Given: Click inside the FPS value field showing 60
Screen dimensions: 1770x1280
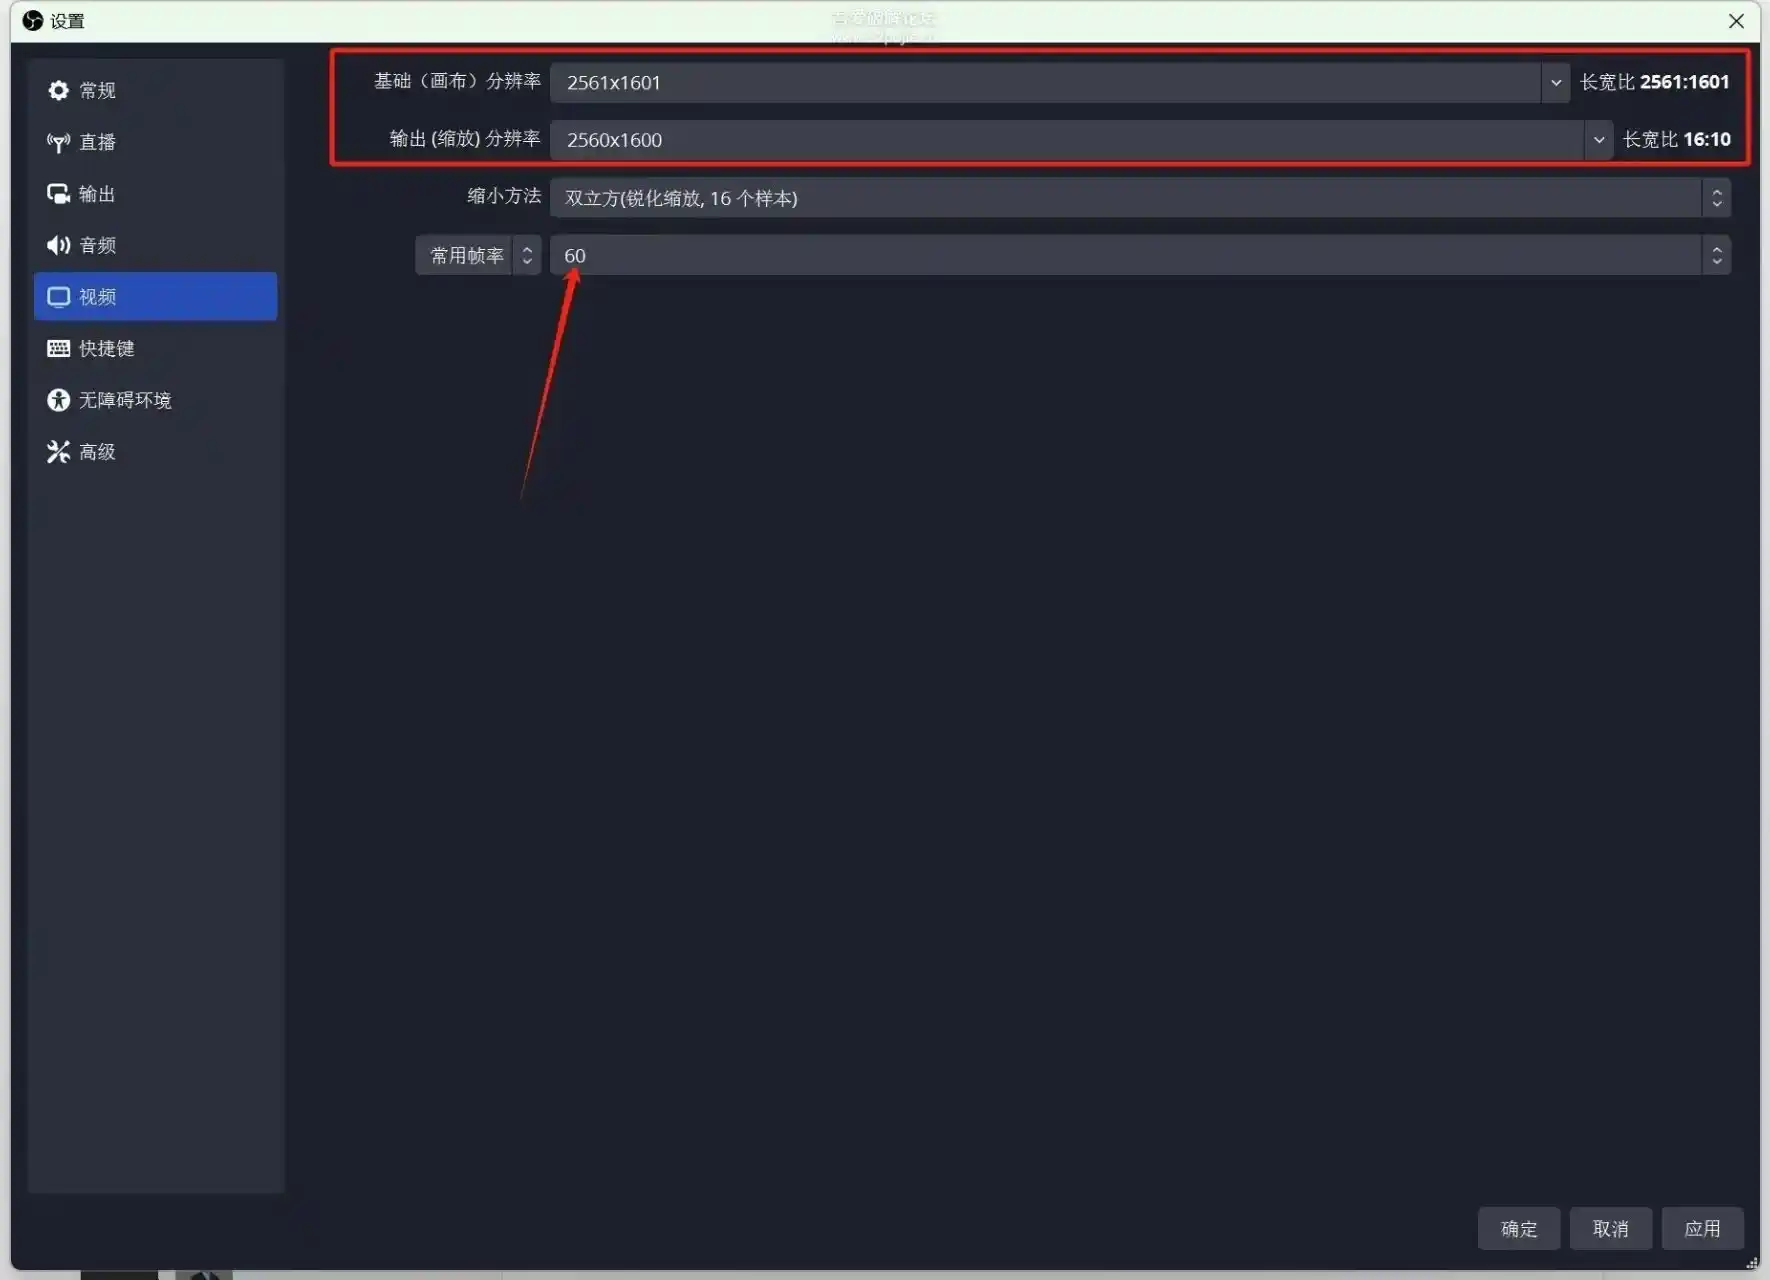Looking at the screenshot, I should pyautogui.click(x=900, y=255).
